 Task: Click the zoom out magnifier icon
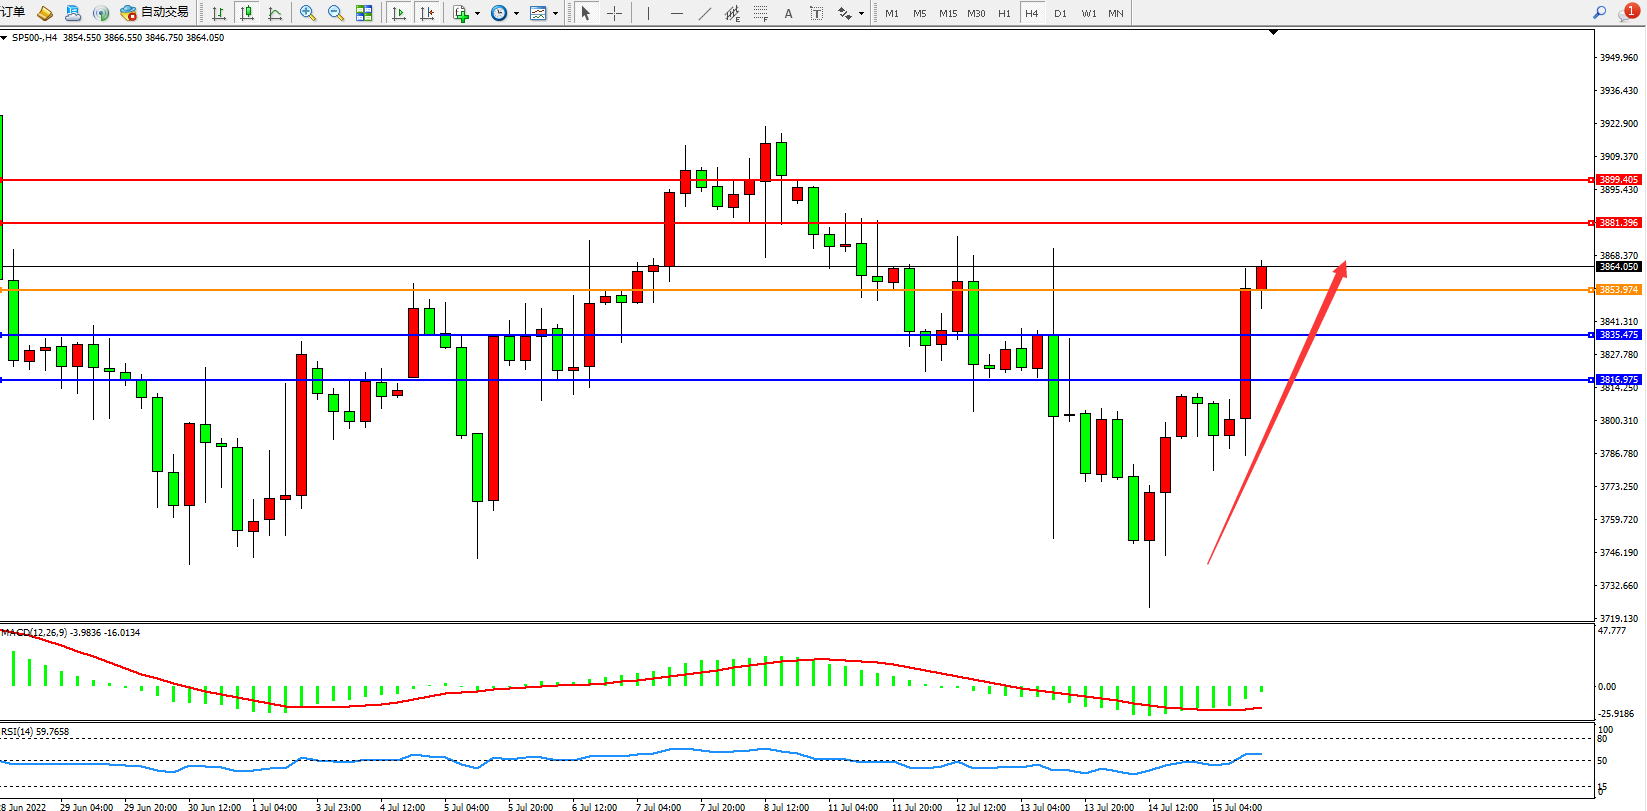pos(336,13)
